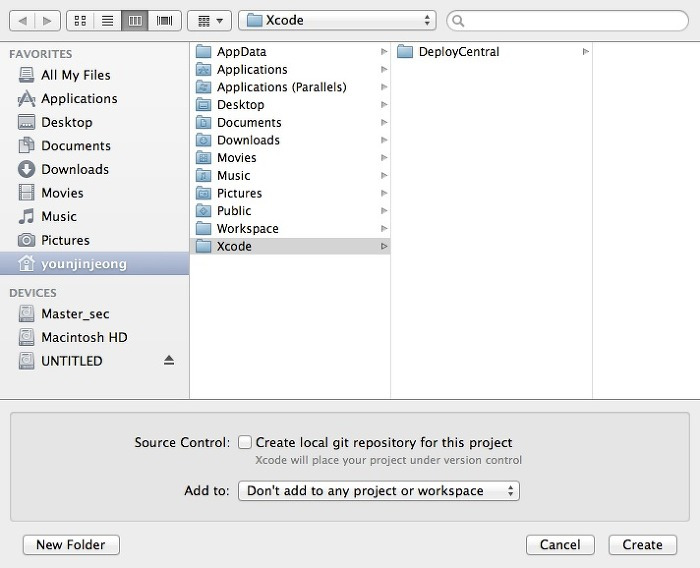
Task: Enable Create local git repository checkbox
Action: [245, 442]
